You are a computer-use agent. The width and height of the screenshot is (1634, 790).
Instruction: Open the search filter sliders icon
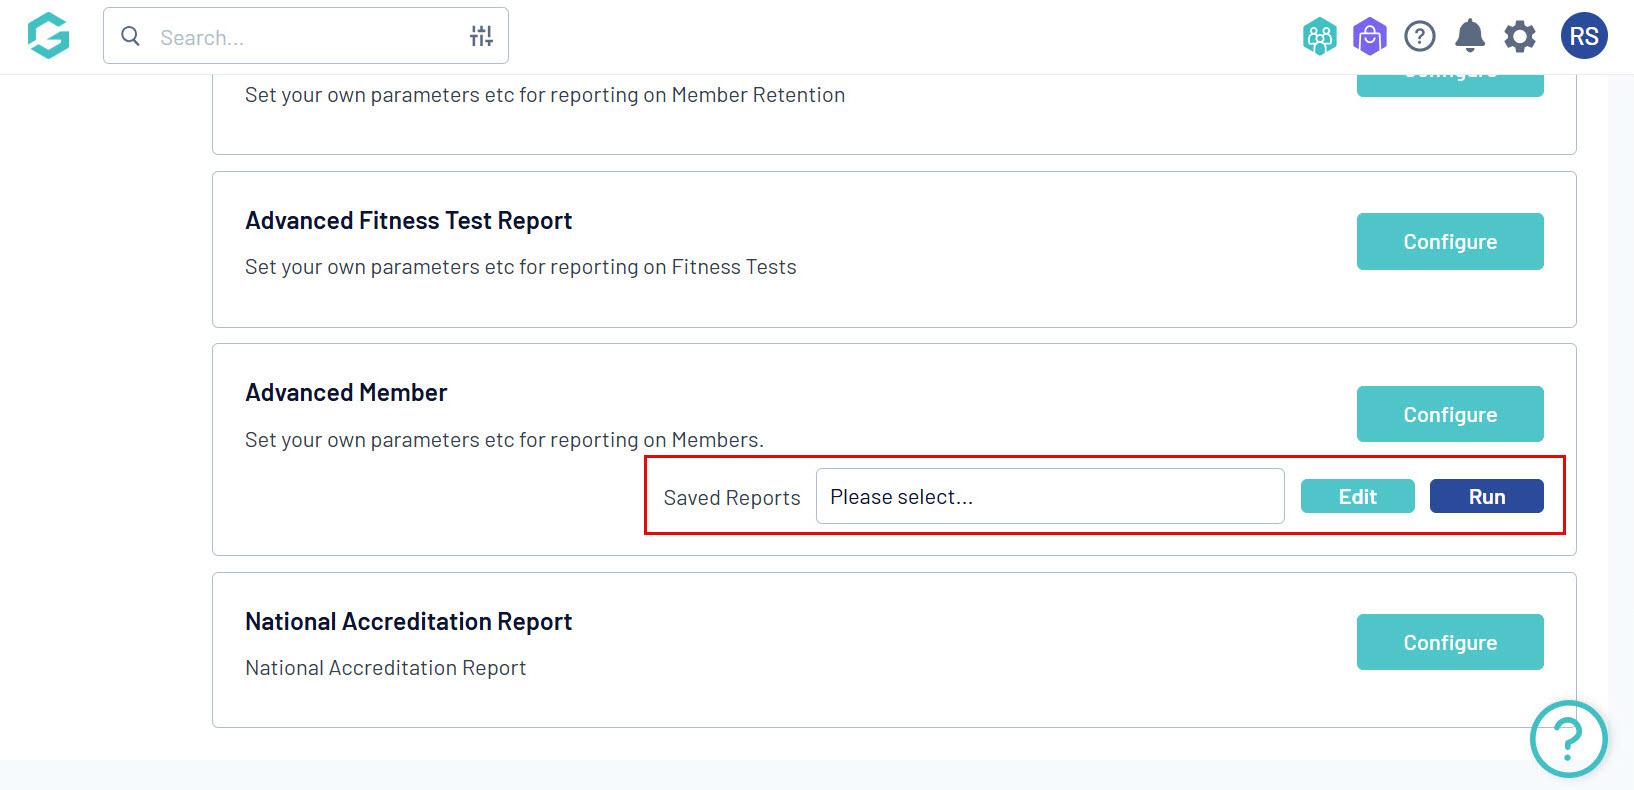pyautogui.click(x=481, y=36)
